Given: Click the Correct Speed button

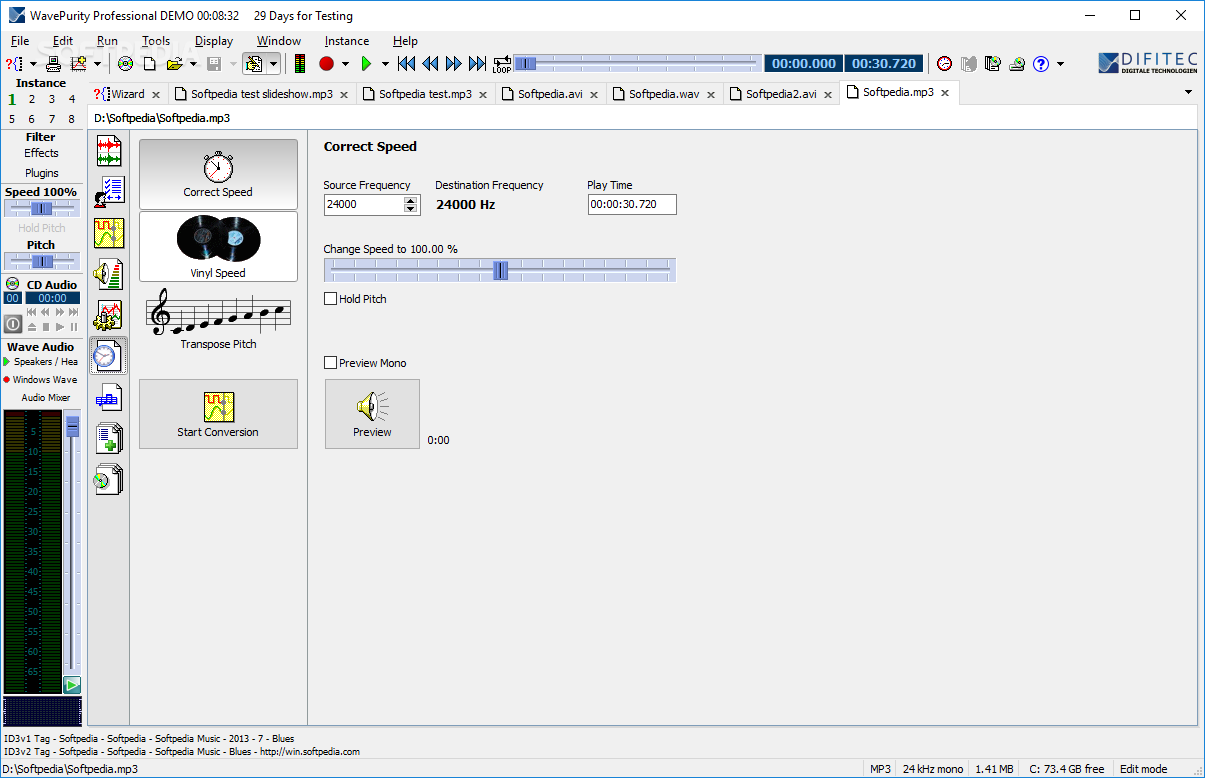Looking at the screenshot, I should point(218,173).
